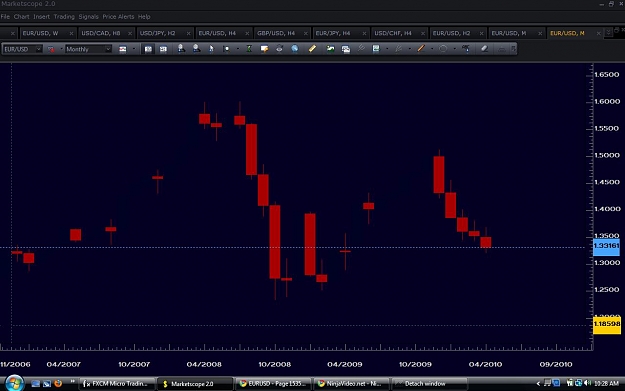Select the zoom in magnifier icon
Screen dimensions: 625x391
pyautogui.click(x=181, y=49)
